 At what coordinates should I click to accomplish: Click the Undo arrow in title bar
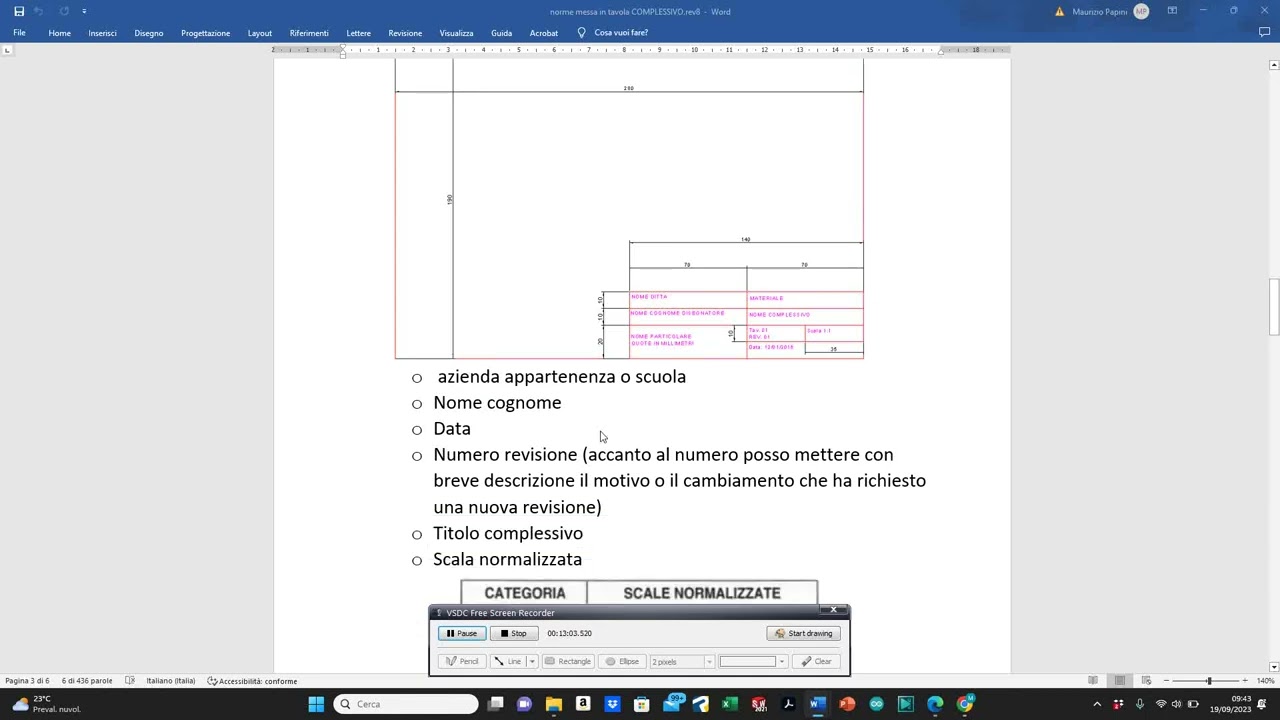(x=40, y=11)
